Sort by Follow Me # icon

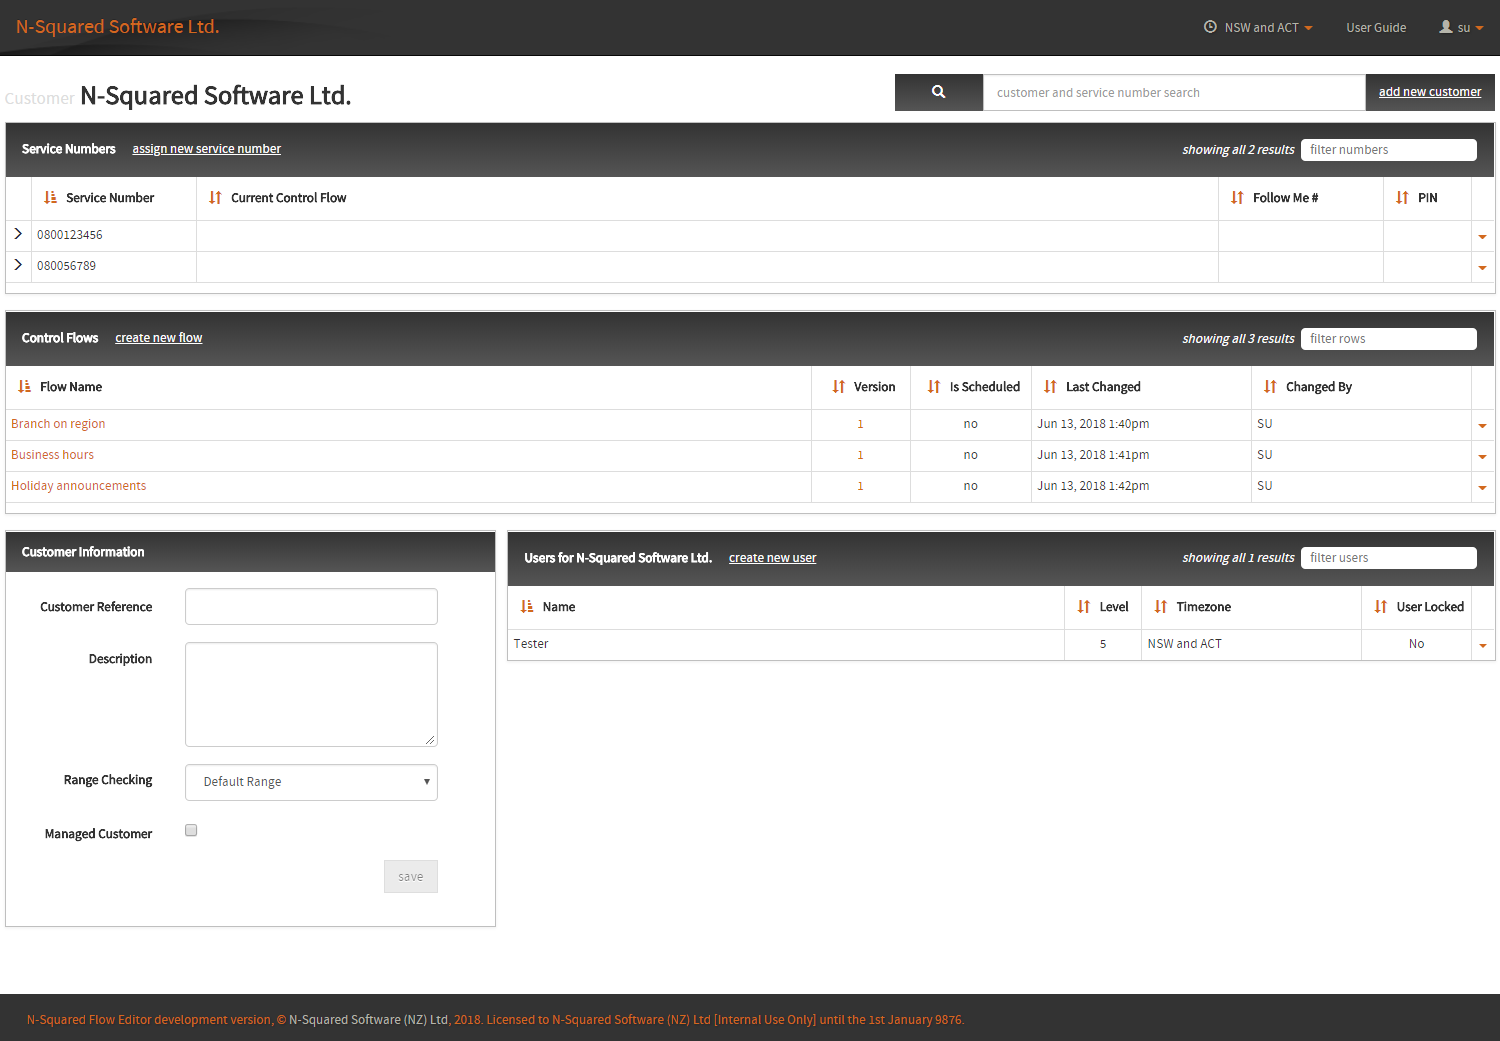(x=1237, y=198)
